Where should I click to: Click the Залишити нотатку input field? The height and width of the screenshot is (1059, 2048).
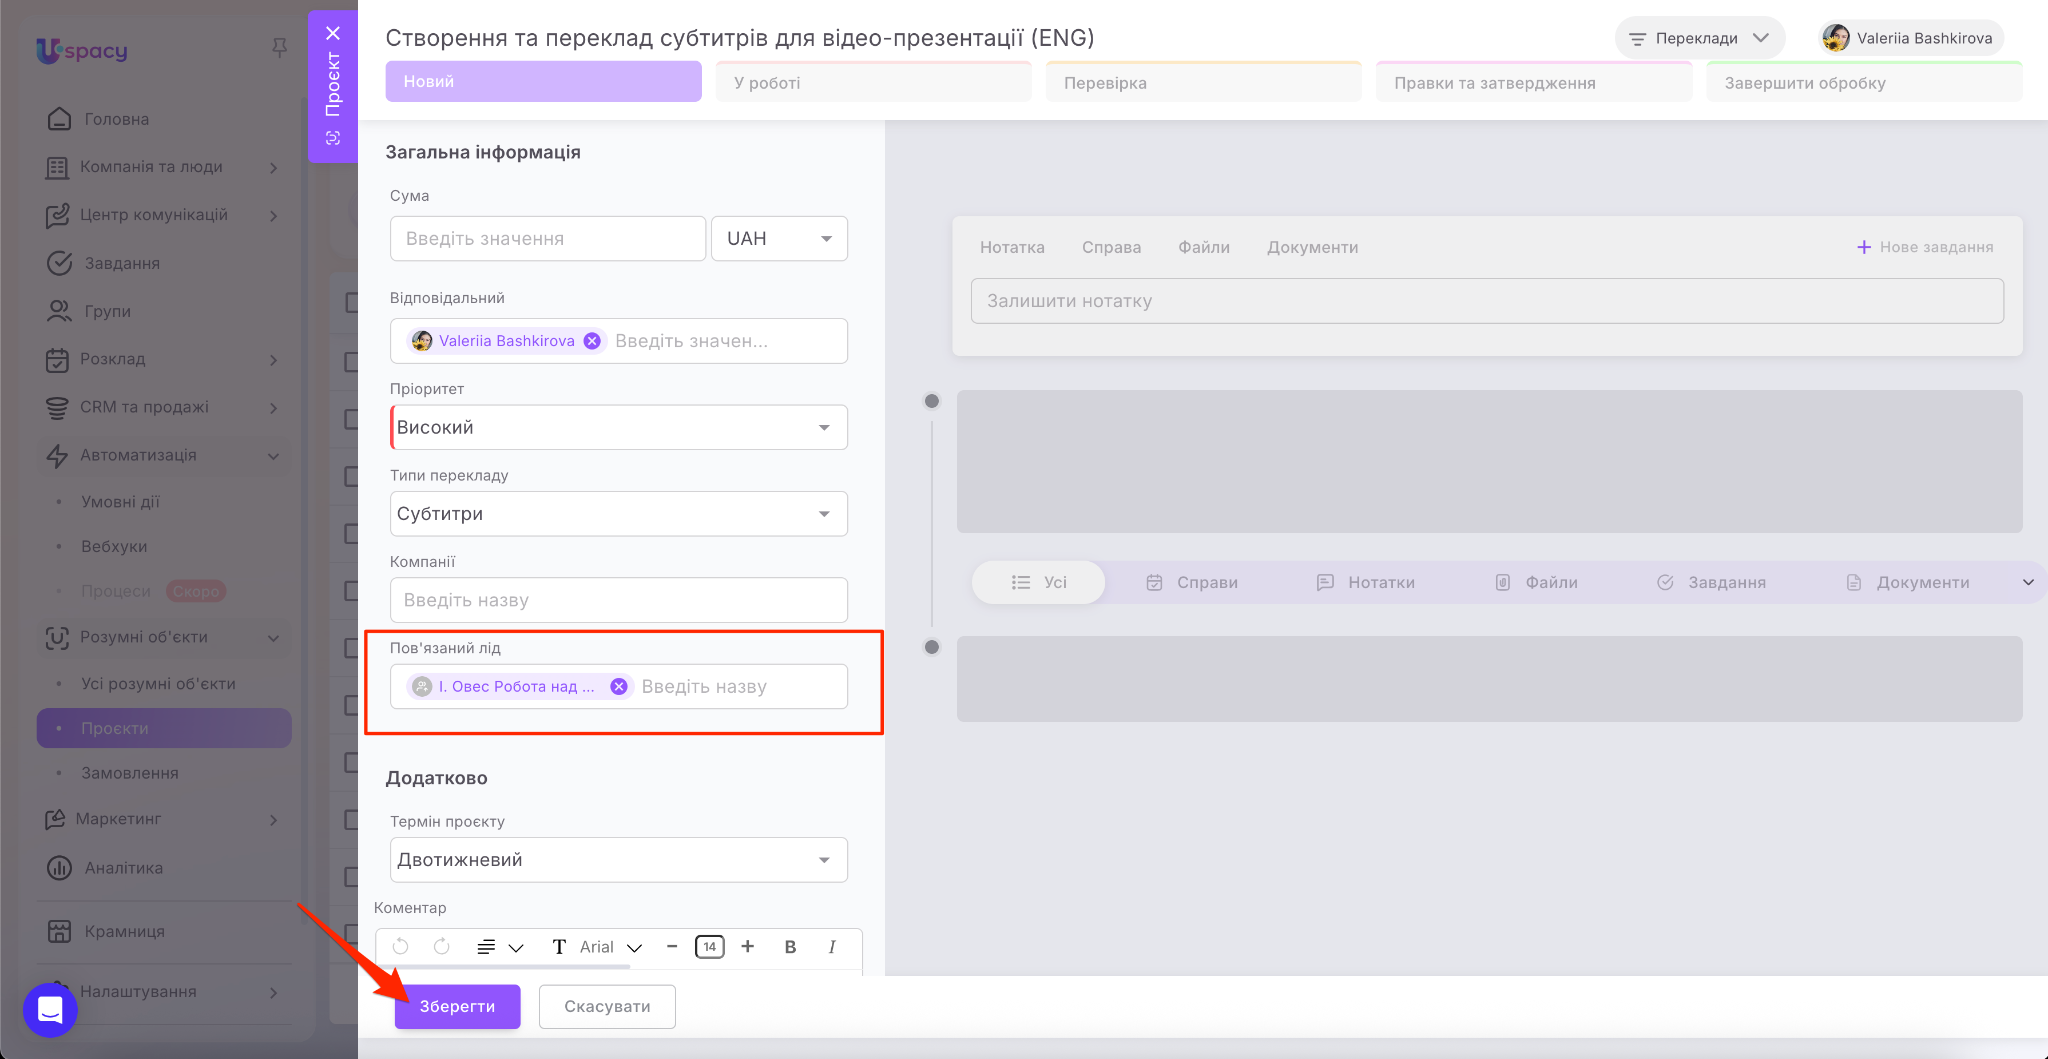tap(1486, 301)
